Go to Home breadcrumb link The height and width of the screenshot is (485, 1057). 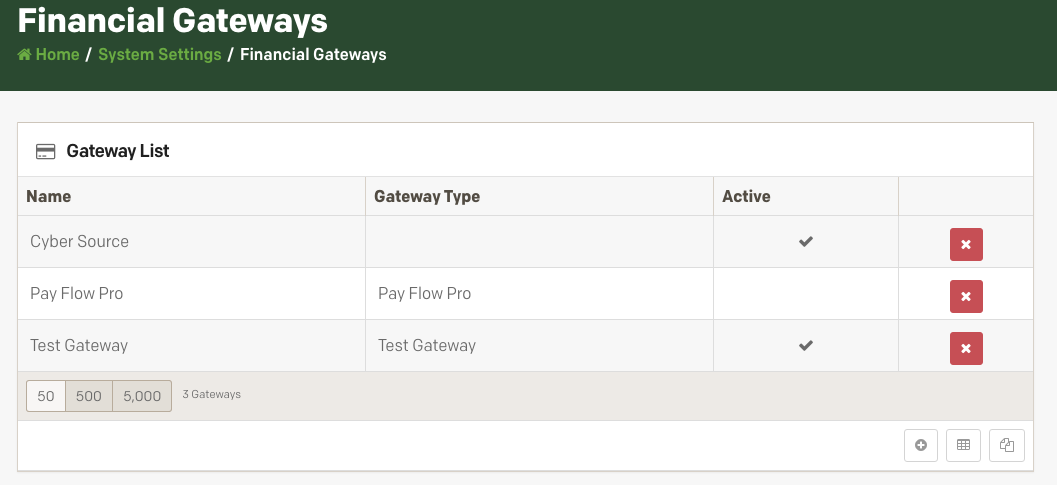pyautogui.click(x=57, y=55)
